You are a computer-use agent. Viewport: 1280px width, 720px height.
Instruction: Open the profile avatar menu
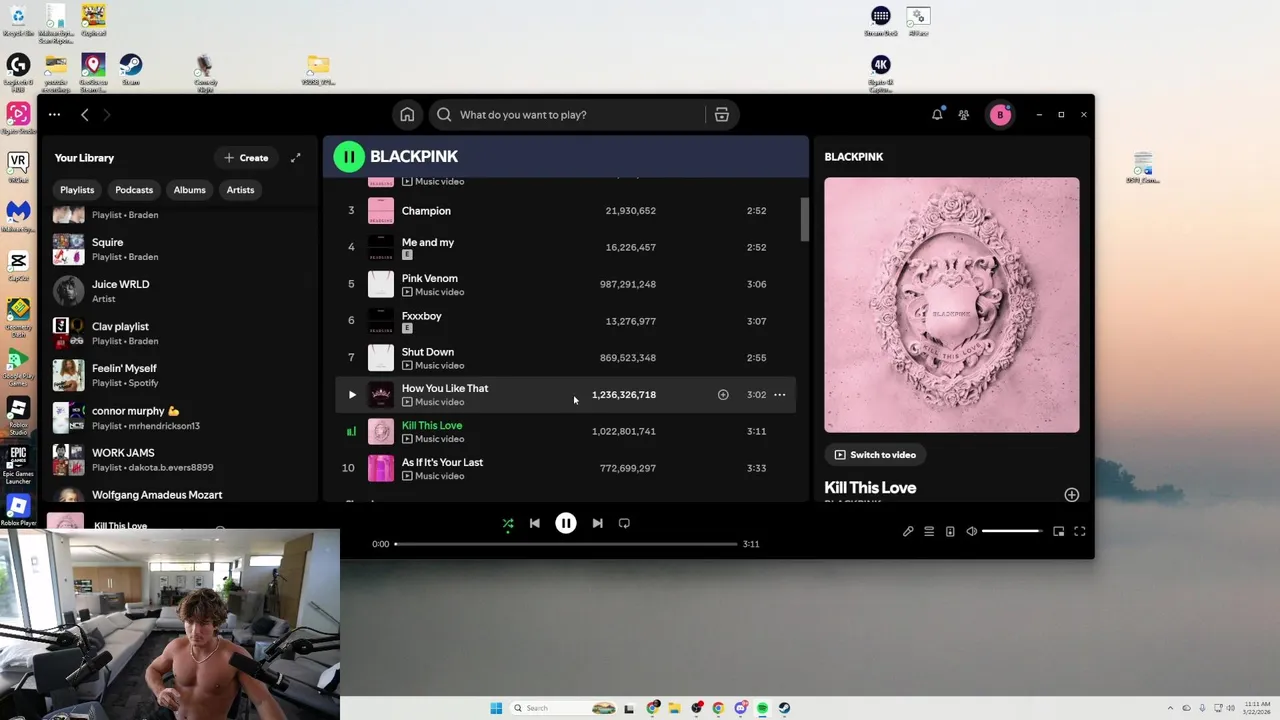coord(1000,115)
